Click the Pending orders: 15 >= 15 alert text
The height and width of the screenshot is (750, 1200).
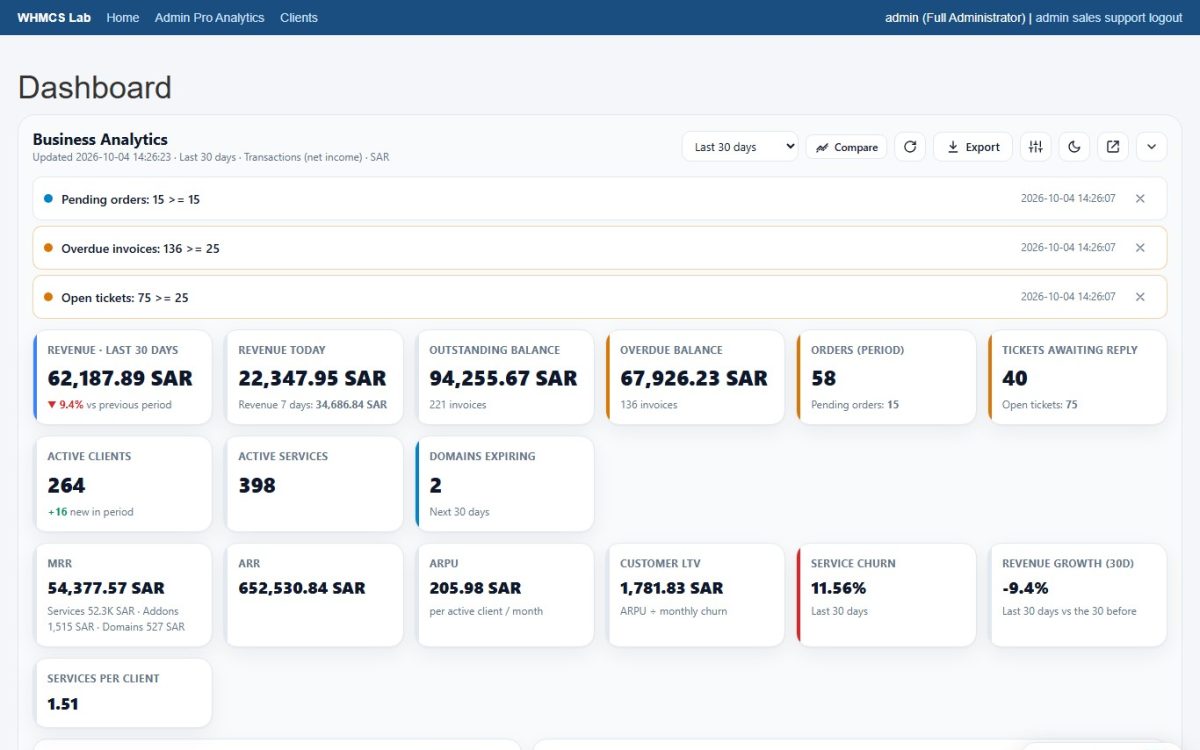[130, 199]
